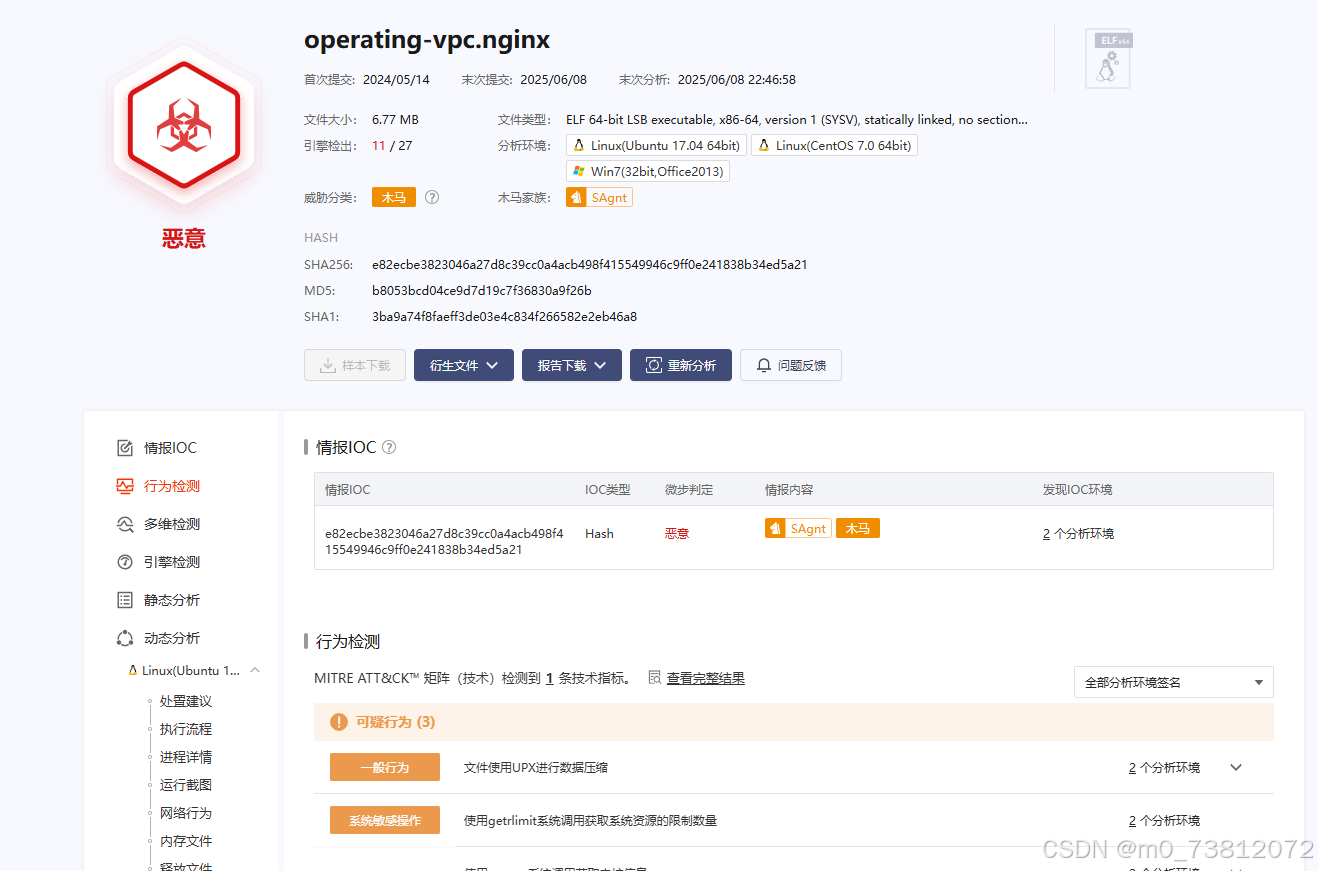Click the penguin icon in the sidebar Ubuntu node
Screen dimensions: 1318x871
pyautogui.click(x=133, y=670)
